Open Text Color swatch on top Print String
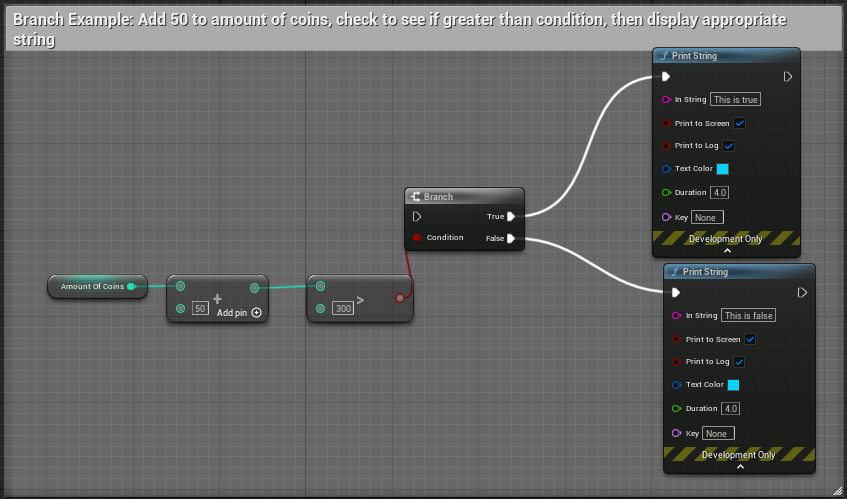This screenshot has width=847, height=499. [x=722, y=169]
